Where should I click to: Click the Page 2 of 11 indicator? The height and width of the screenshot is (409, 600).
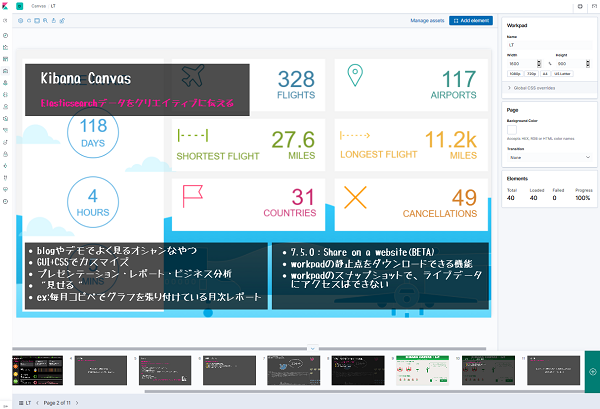point(57,403)
